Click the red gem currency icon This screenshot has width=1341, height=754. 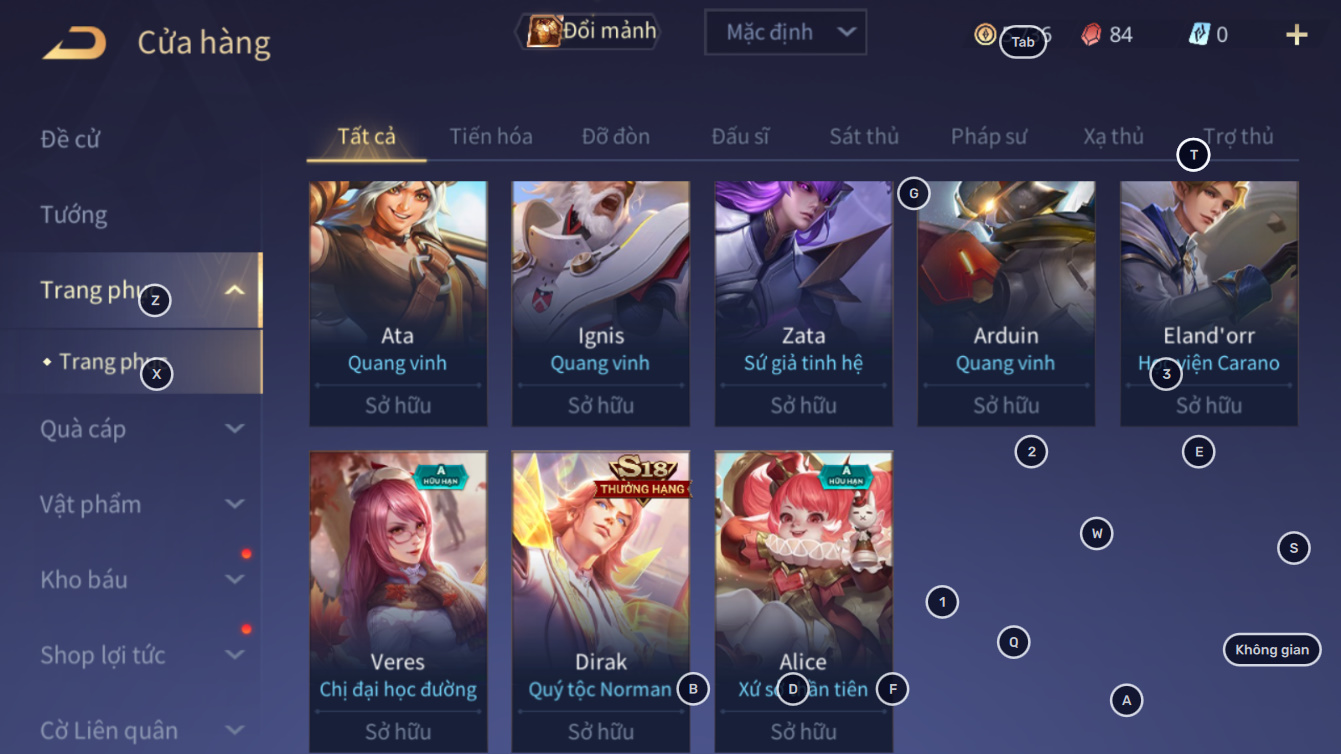tap(1091, 35)
